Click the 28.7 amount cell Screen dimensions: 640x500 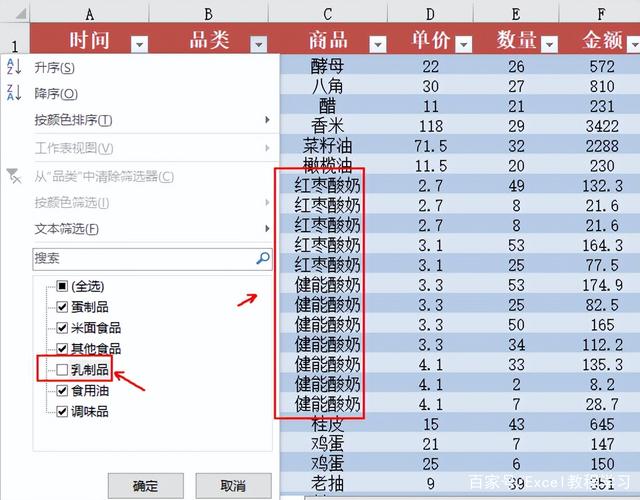[x=602, y=404]
